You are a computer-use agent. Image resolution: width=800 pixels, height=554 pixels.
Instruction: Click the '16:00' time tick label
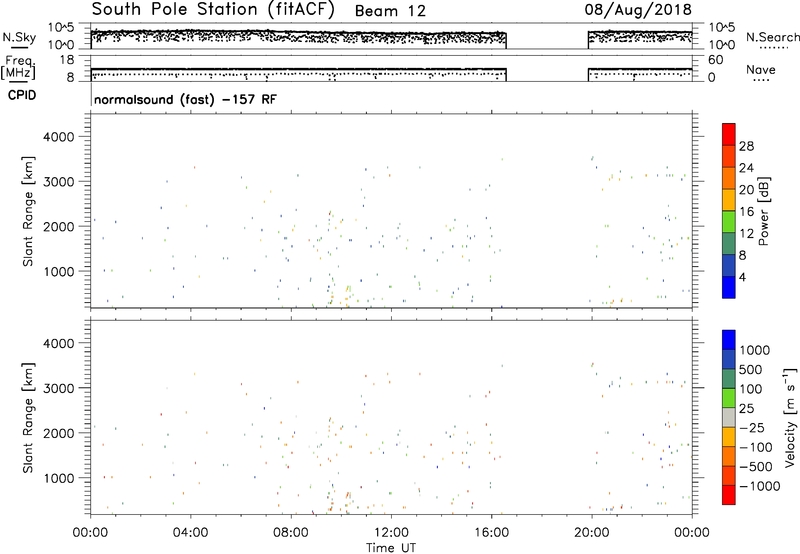(x=491, y=533)
